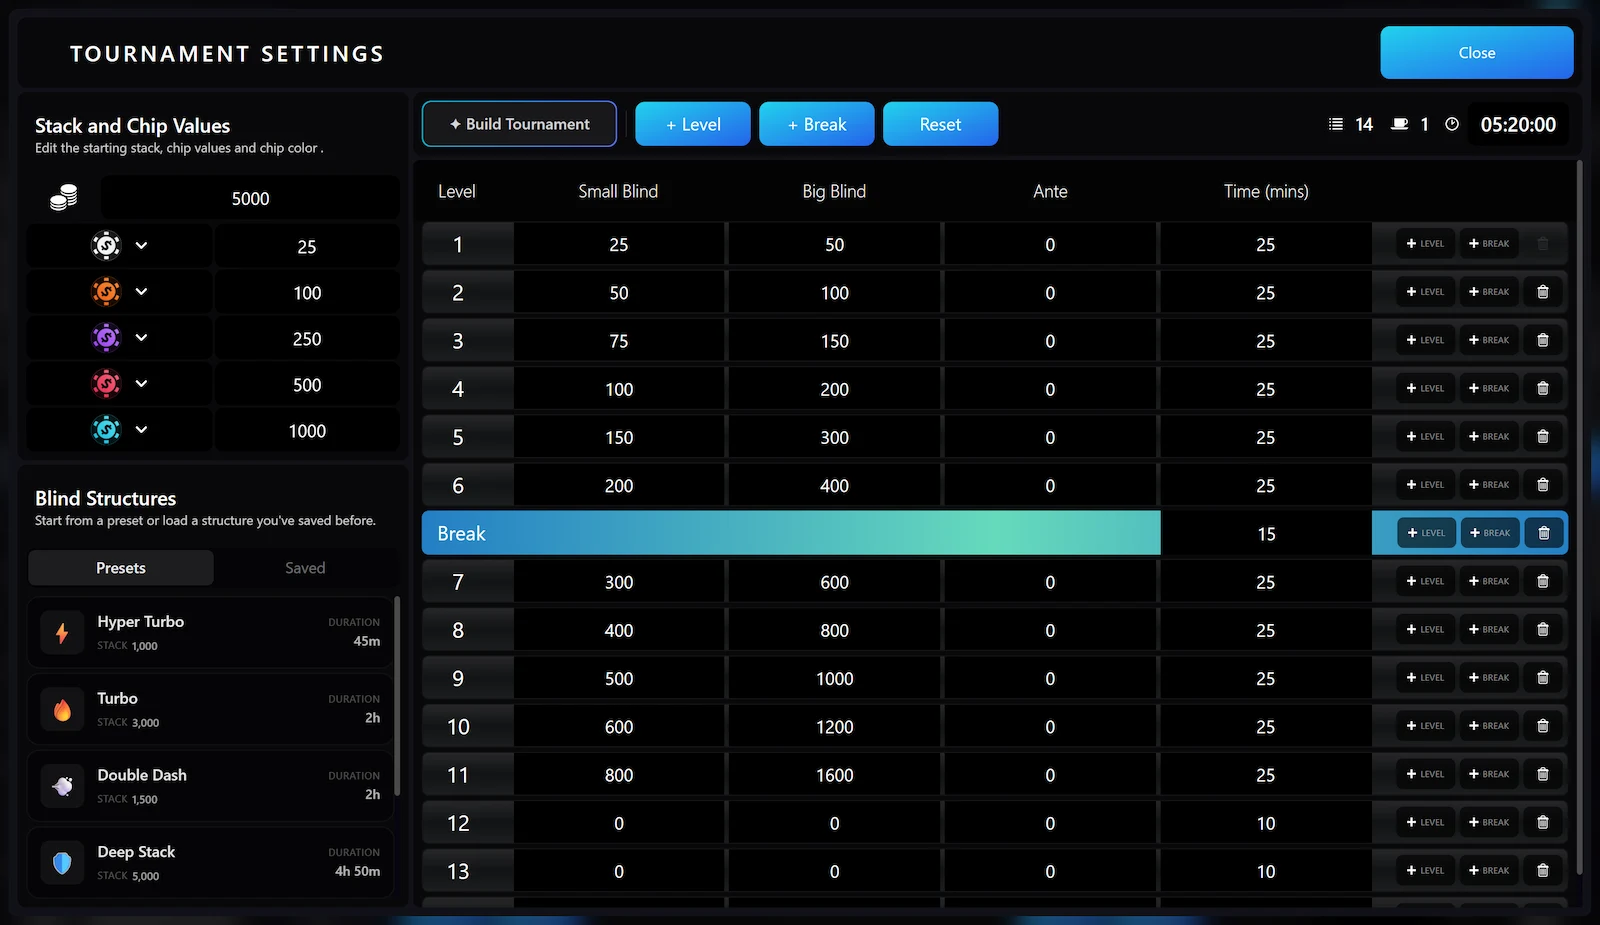Click the total duration clock icon
The image size is (1600, 925).
click(x=1452, y=124)
